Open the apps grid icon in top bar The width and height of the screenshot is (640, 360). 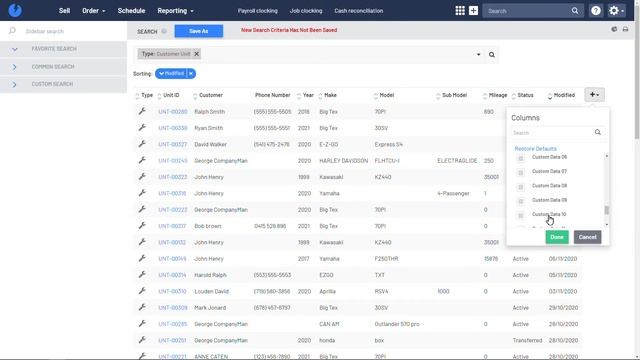tap(460, 11)
